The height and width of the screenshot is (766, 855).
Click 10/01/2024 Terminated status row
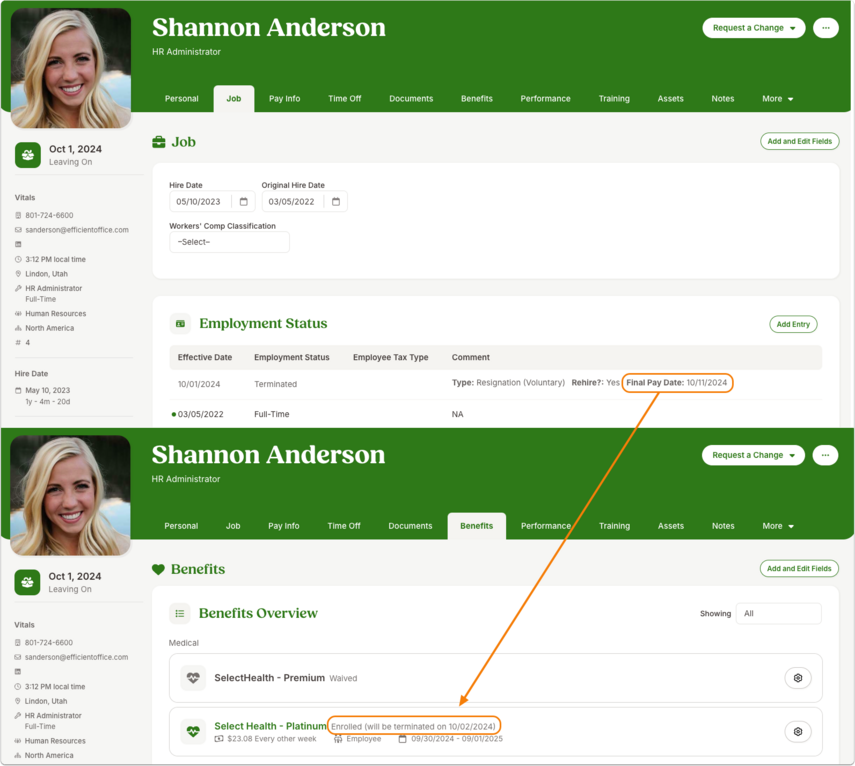(496, 384)
